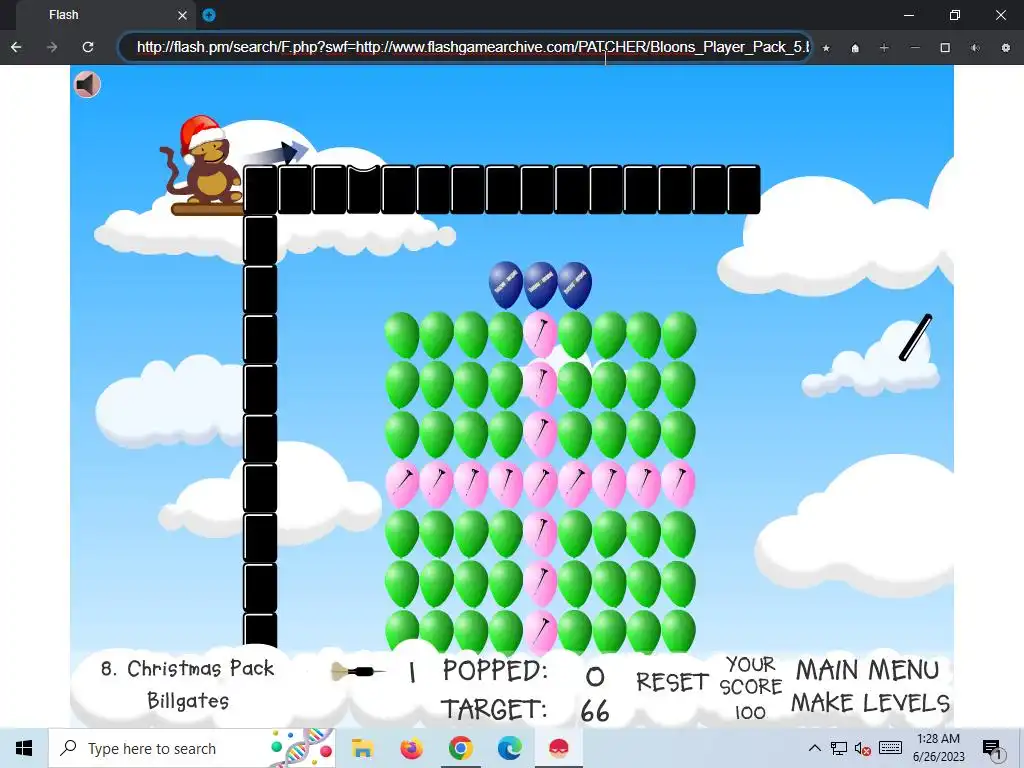Bookmark this page with the star icon

[x=826, y=48]
